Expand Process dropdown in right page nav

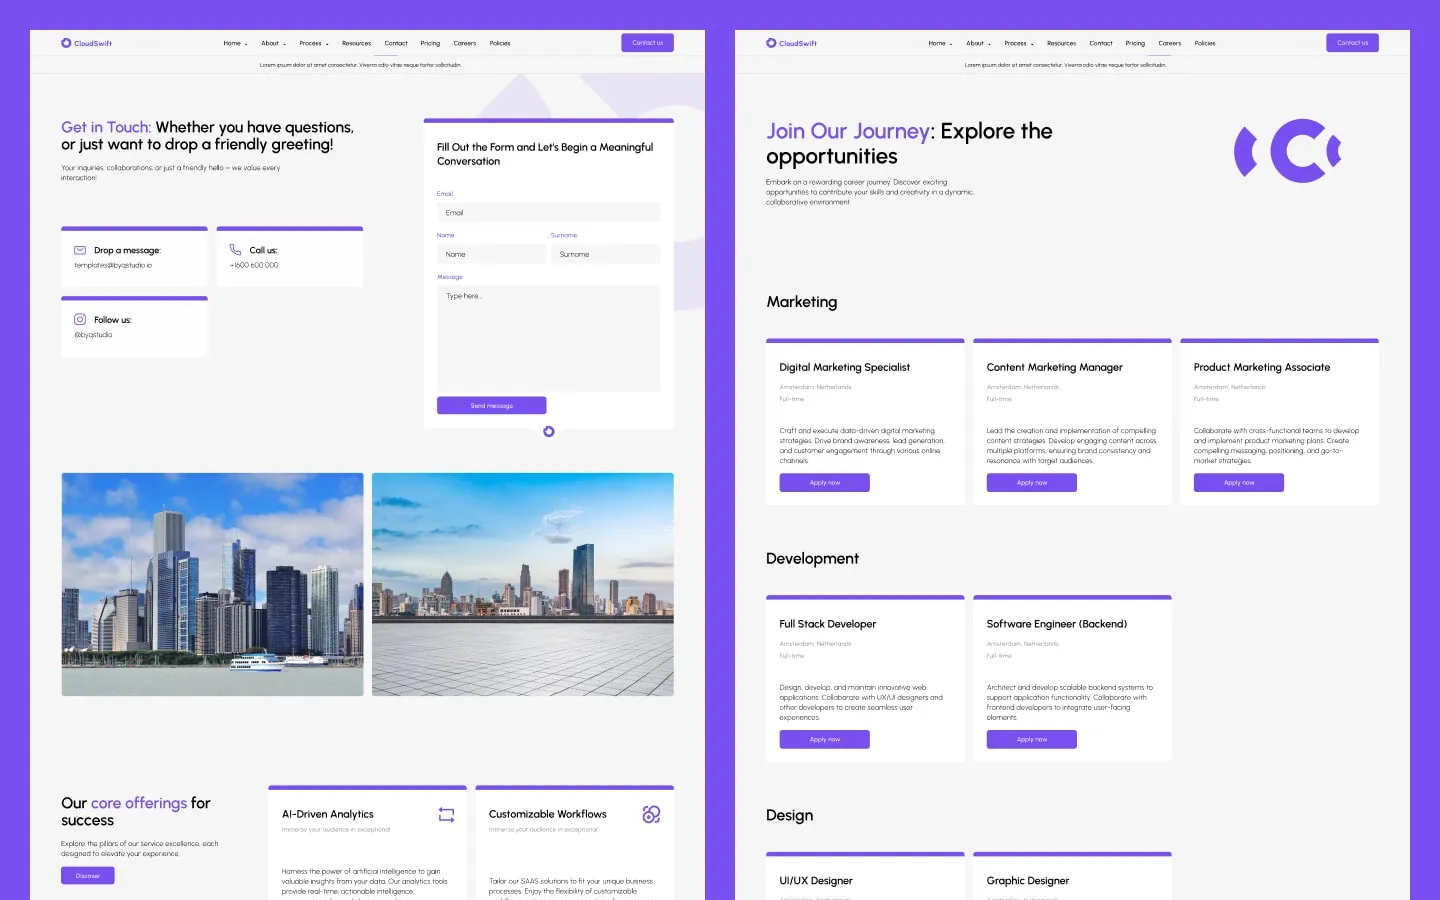tap(1018, 43)
